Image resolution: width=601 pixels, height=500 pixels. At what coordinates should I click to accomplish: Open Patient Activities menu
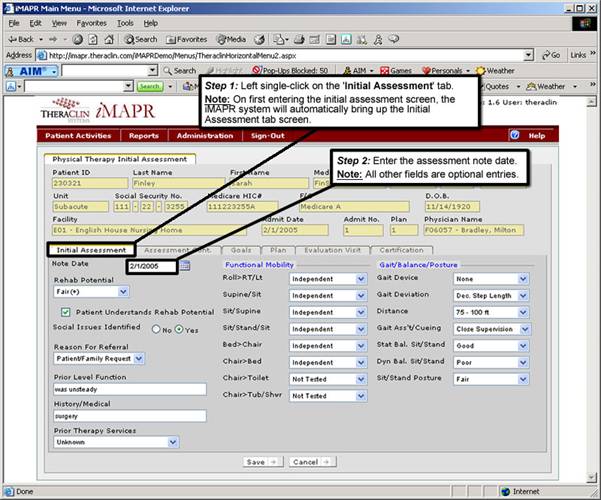[78, 136]
